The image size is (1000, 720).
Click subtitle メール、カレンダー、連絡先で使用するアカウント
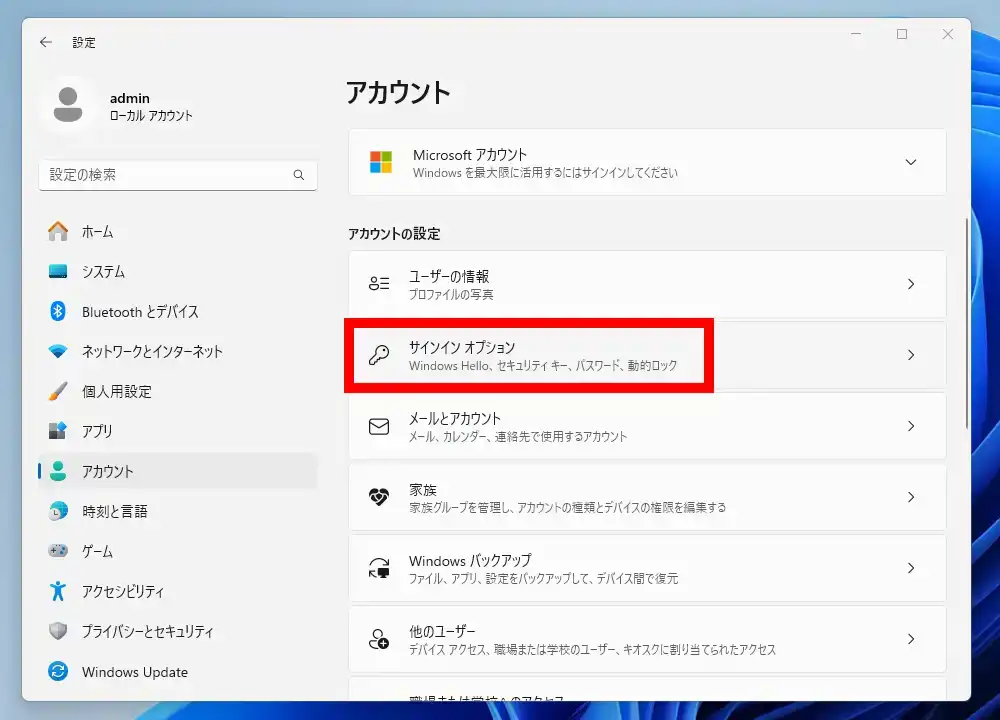(x=518, y=436)
